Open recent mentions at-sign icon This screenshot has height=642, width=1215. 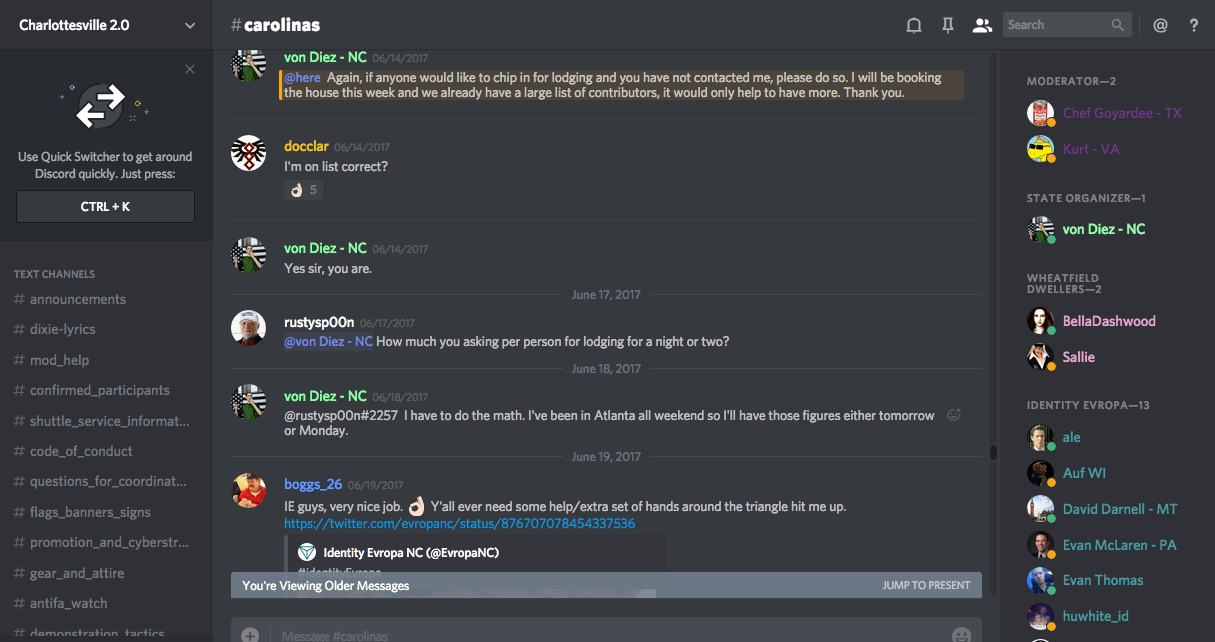pos(1160,26)
